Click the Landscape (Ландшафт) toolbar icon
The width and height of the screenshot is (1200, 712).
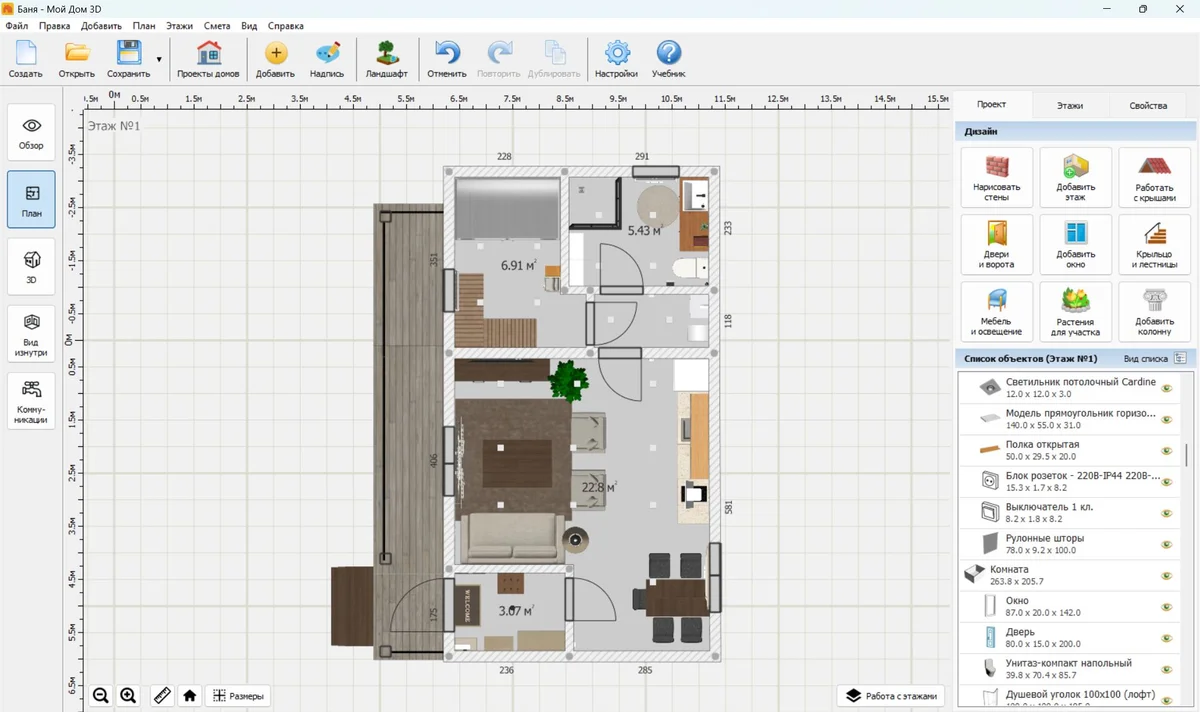(386, 60)
